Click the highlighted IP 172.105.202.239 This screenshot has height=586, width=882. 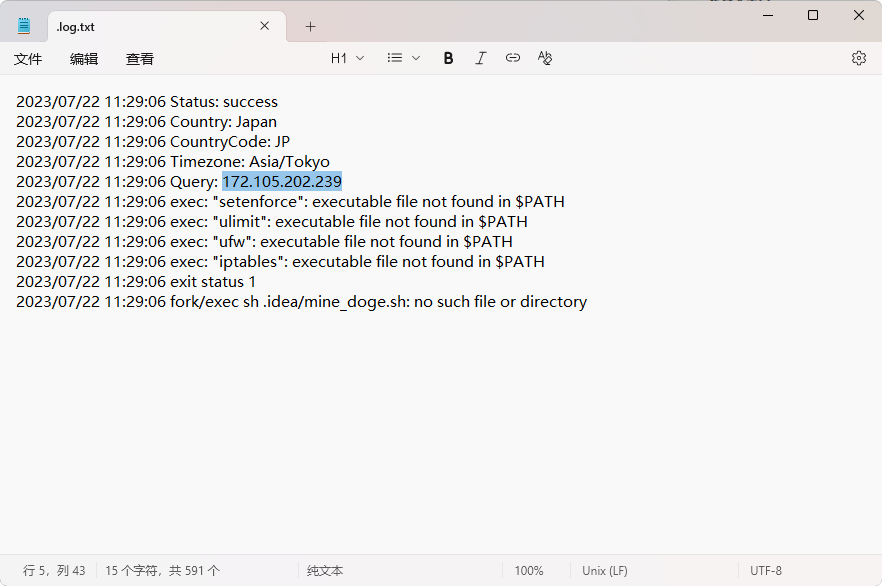282,182
